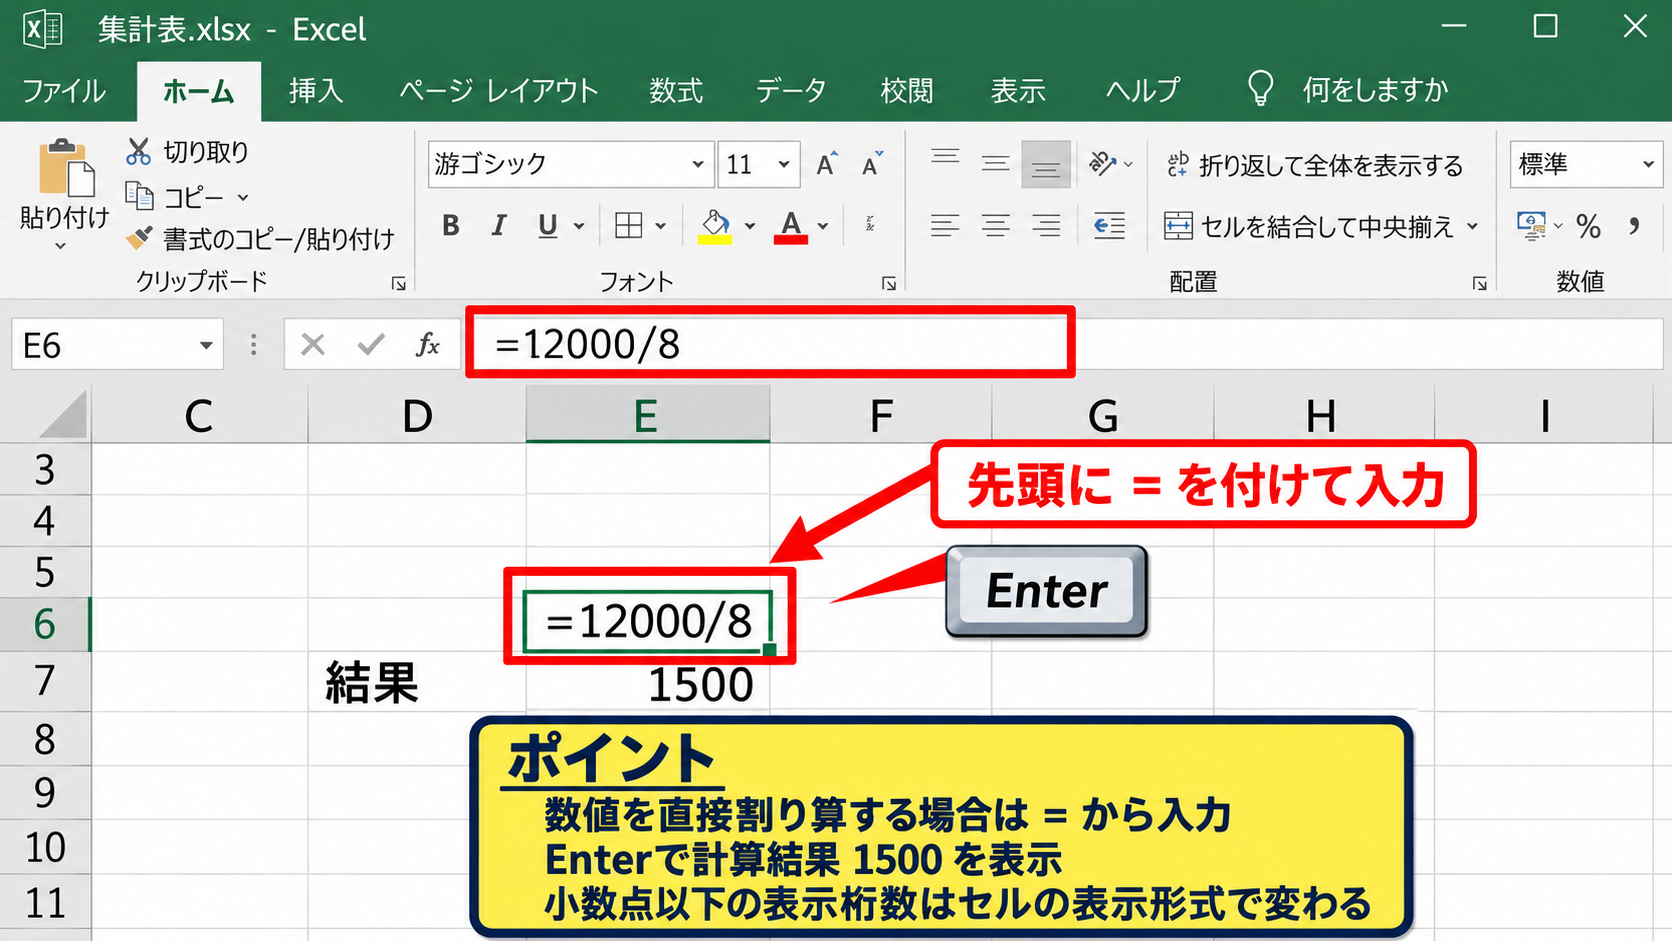Switch to the データ tab
Screen dimensions: 1672x941
coord(791,91)
